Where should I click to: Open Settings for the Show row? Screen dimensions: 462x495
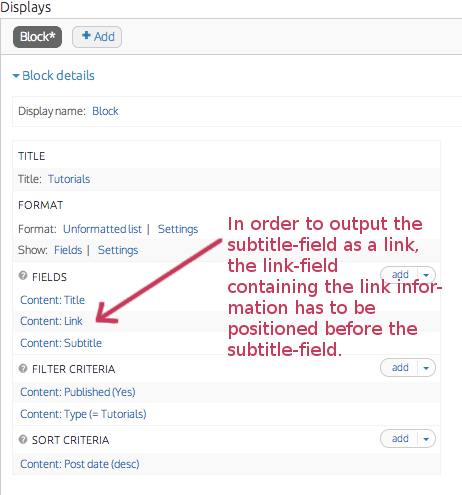coord(118,250)
